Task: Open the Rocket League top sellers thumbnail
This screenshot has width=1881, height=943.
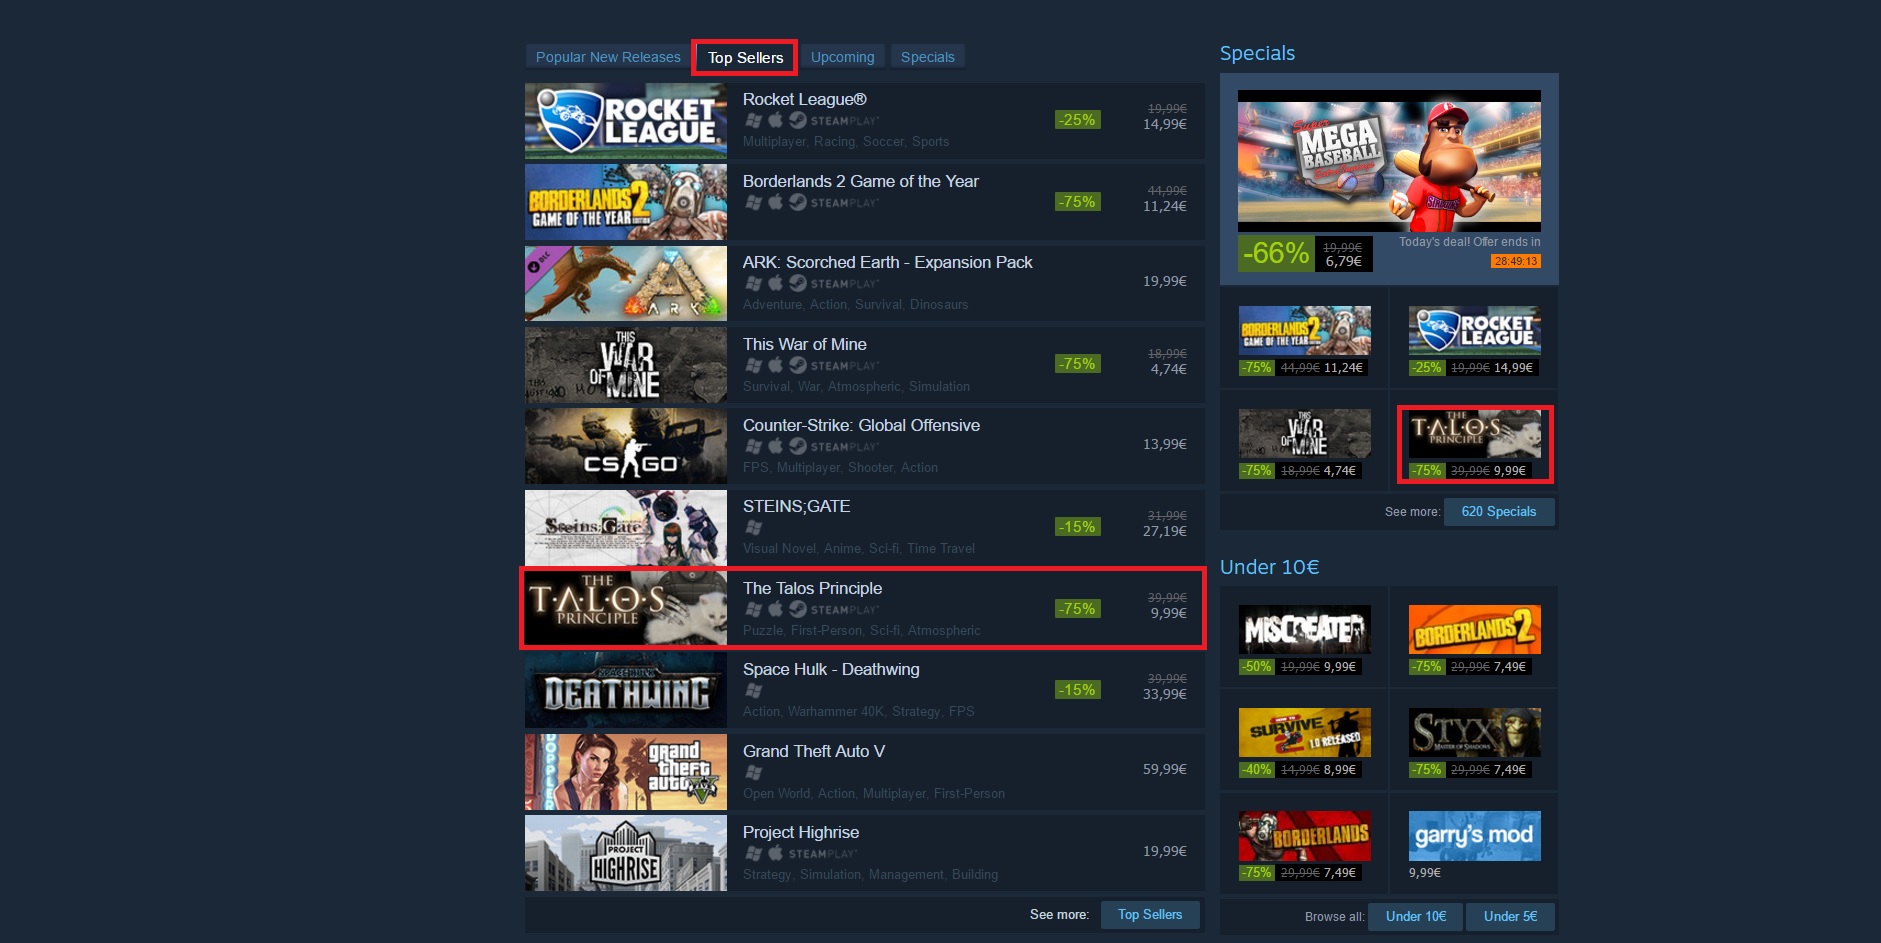Action: pyautogui.click(x=626, y=121)
